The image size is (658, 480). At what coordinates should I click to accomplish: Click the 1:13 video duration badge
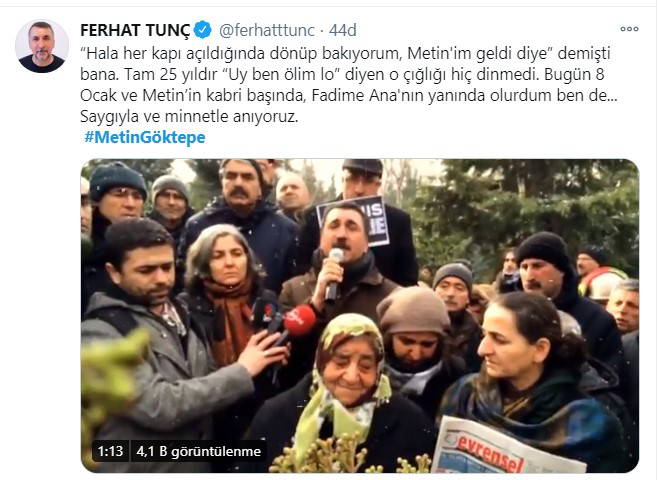110,451
